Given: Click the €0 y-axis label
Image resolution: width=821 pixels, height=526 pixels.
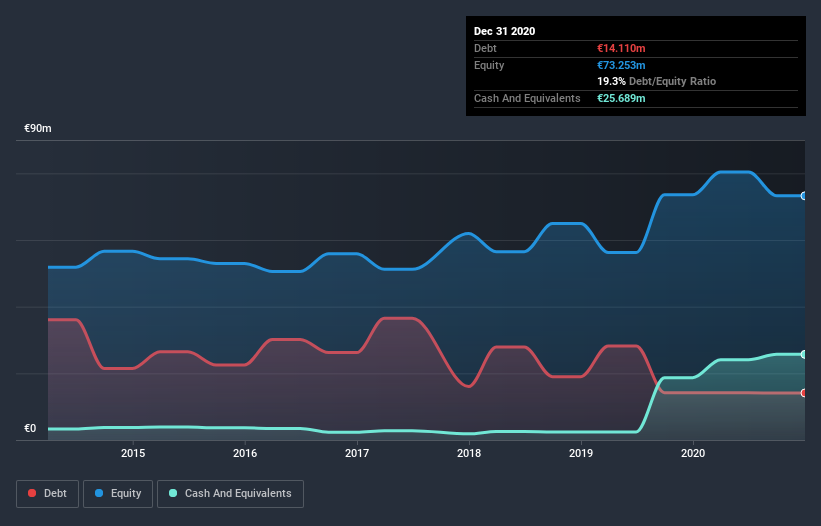Looking at the screenshot, I should [x=30, y=428].
